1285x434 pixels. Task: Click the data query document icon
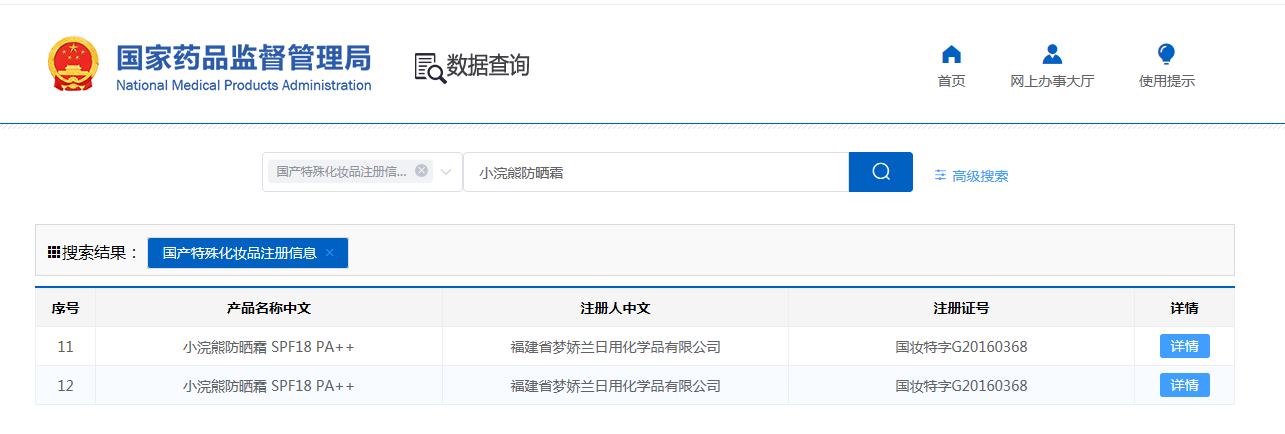430,67
